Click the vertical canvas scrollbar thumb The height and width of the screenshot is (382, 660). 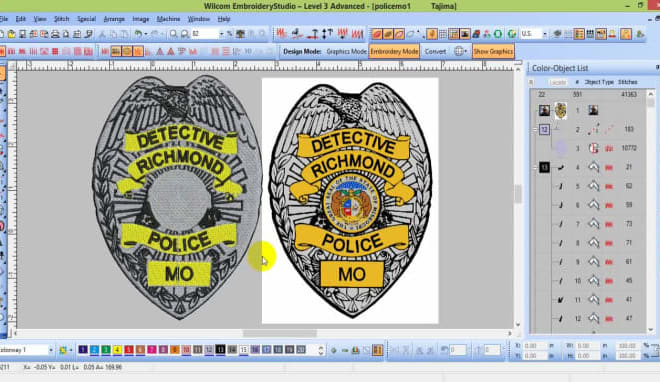518,194
